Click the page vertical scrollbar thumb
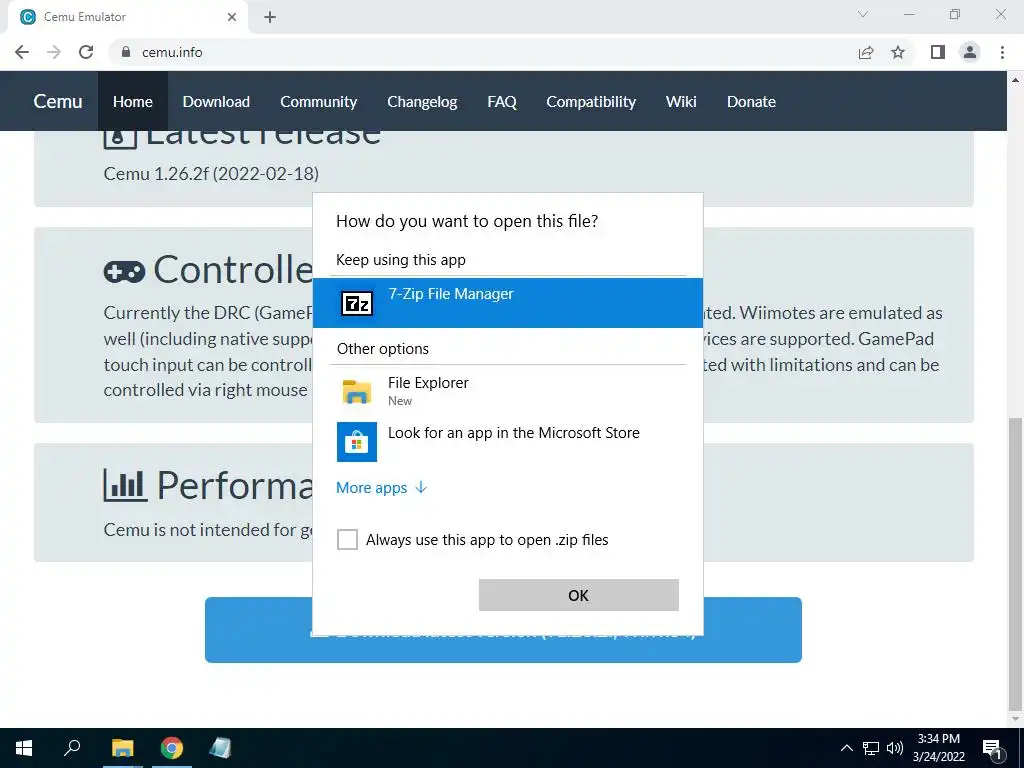Viewport: 1024px width, 768px height. pyautogui.click(x=1016, y=562)
